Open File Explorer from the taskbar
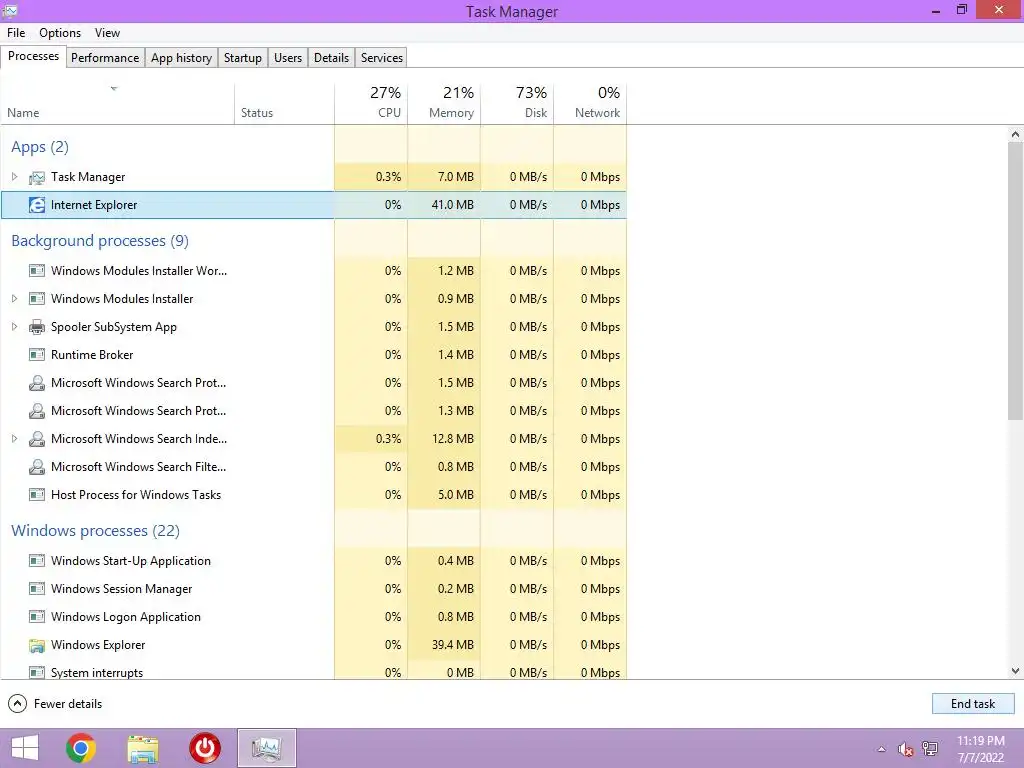 pyautogui.click(x=143, y=749)
